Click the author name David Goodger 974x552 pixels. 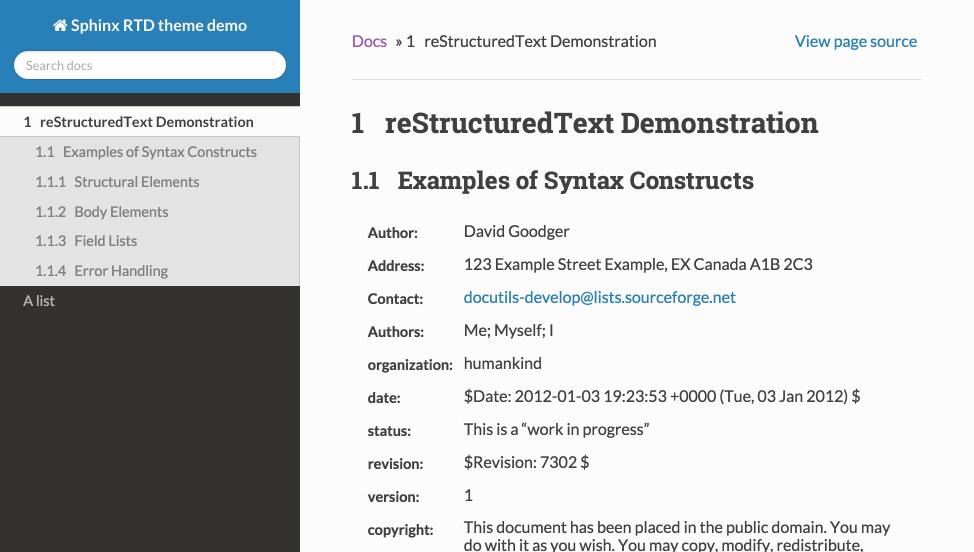point(516,231)
